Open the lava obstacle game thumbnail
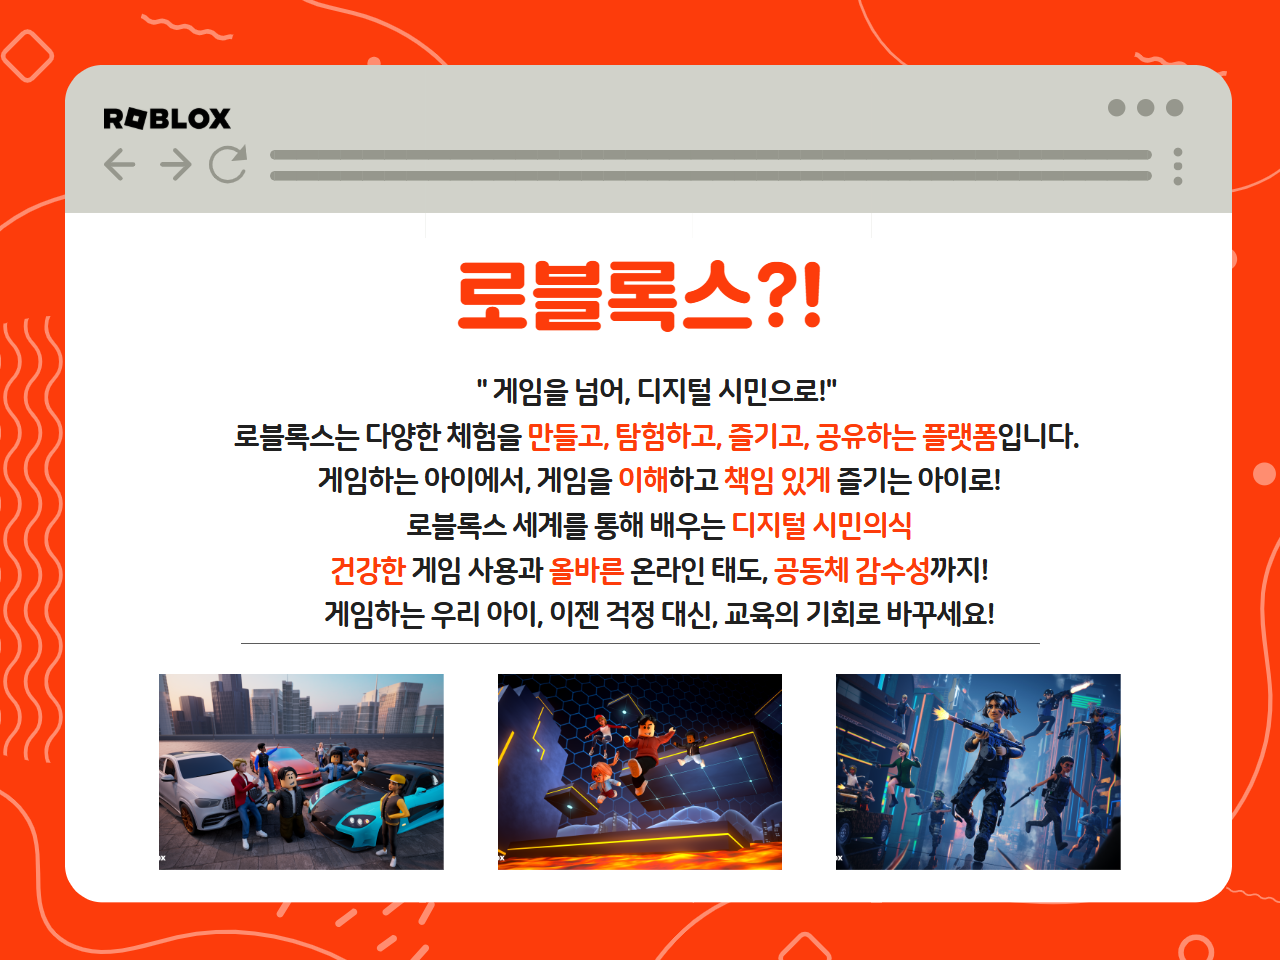1280x960 pixels. tap(640, 771)
